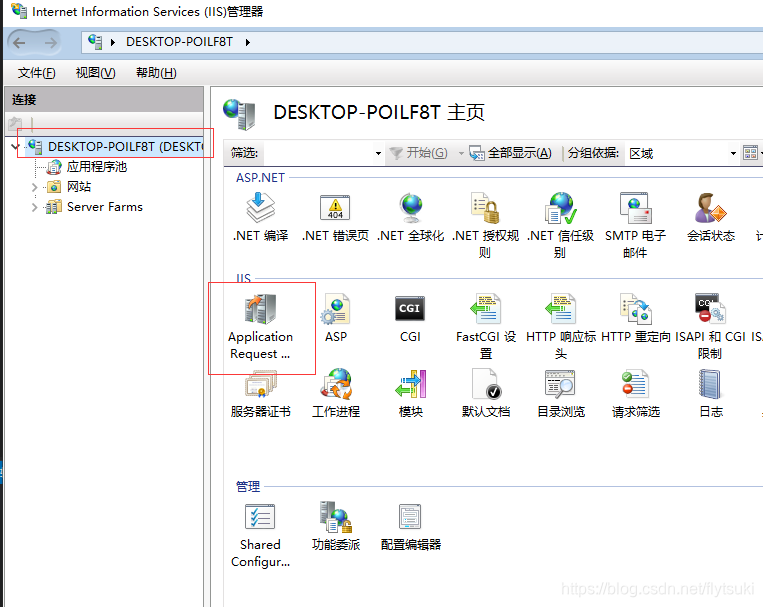
Task: Open Shared Configuration feature
Action: [260, 535]
